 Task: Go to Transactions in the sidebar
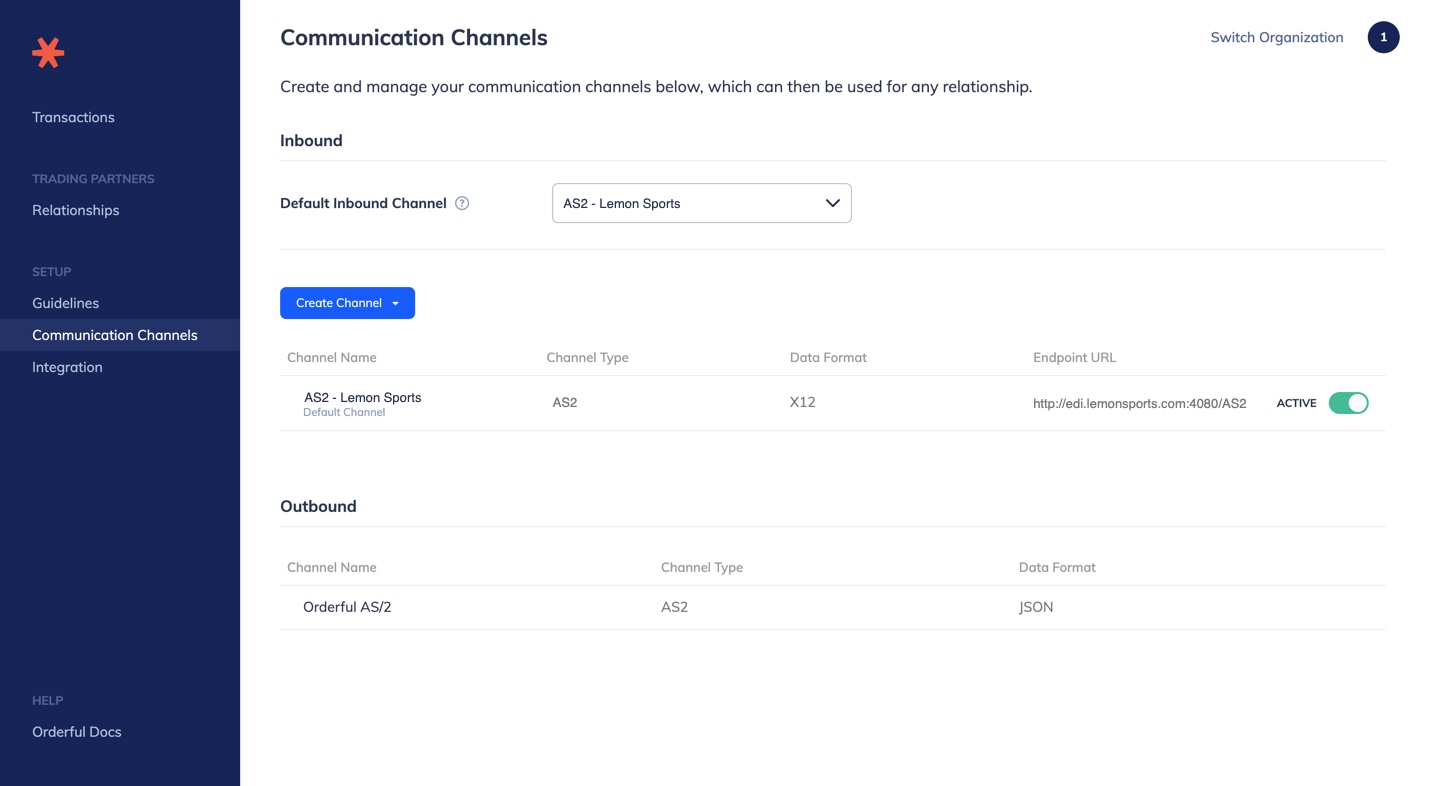73,117
